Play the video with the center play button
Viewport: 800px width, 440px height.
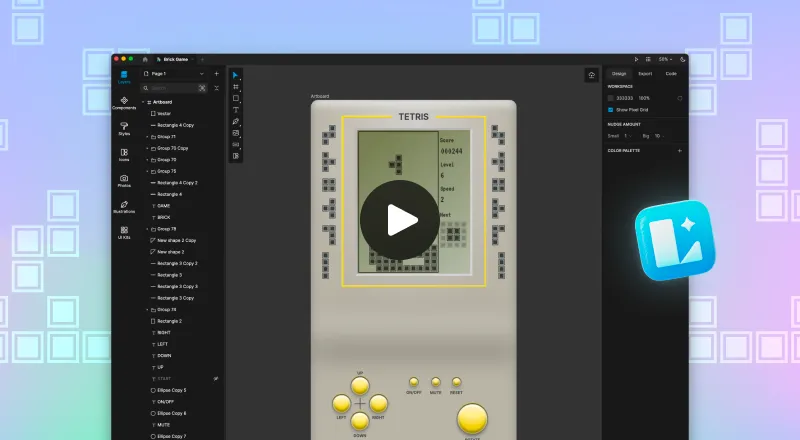400,220
